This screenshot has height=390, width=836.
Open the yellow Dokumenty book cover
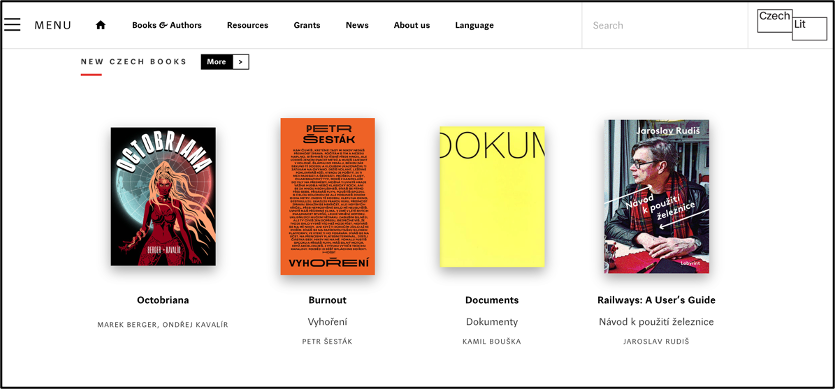tap(492, 196)
